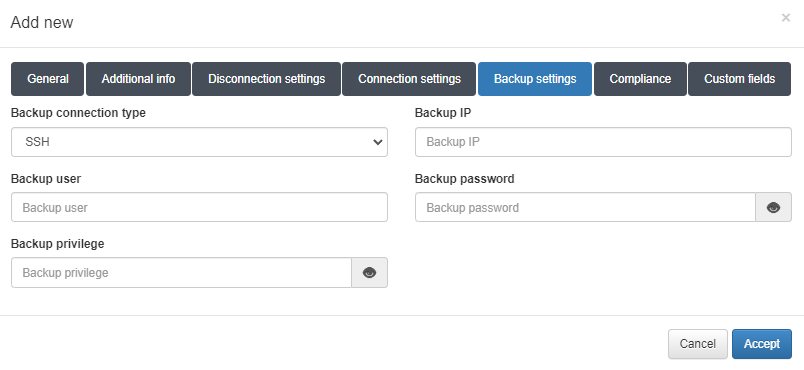Go to Disconnection settings tab

point(267,79)
